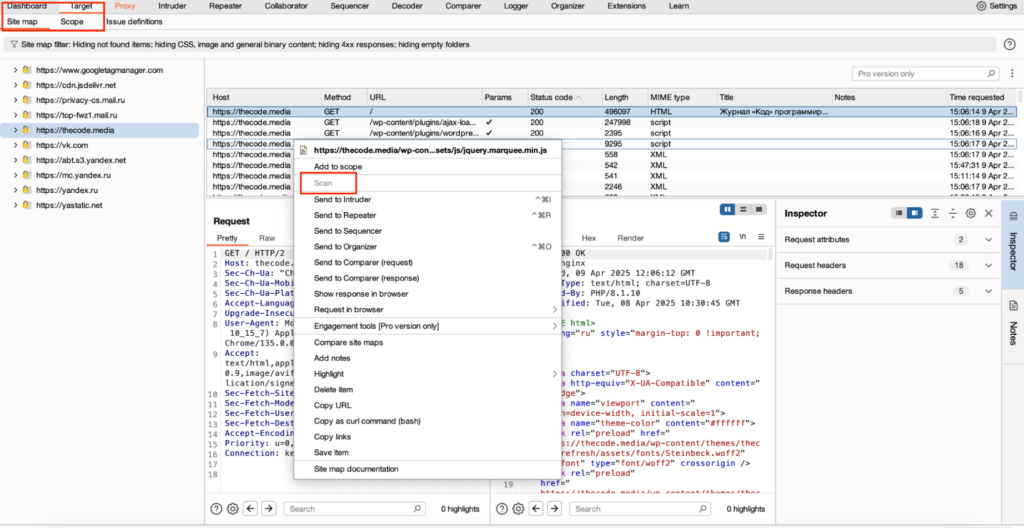Viewport: 1024px width, 528px height.
Task: Open Engagement tools submenu in context menu
Action: [428, 325]
